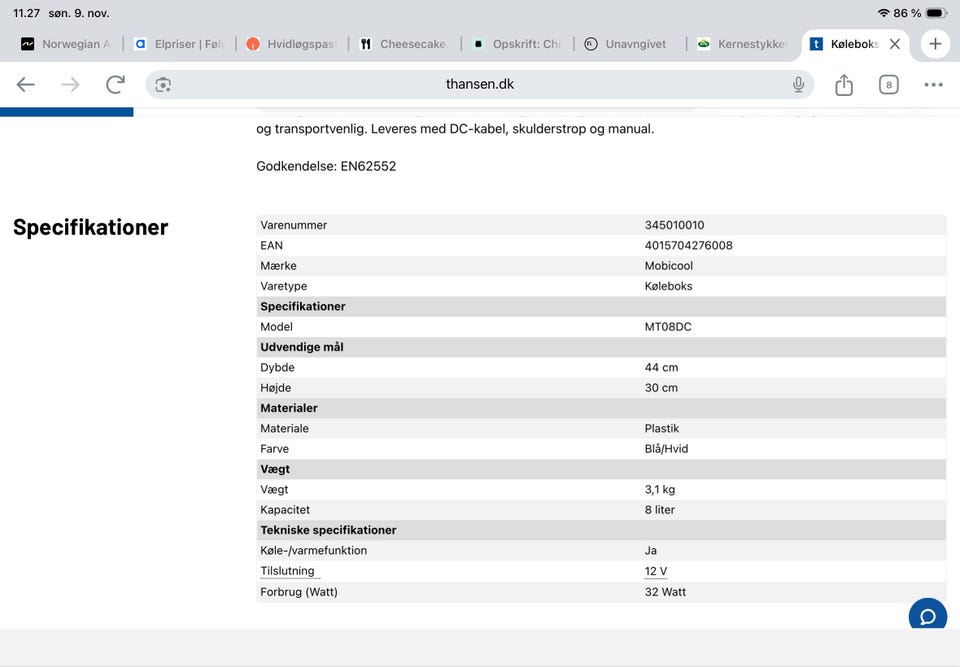Viewport: 960px width, 667px height.
Task: Tap the microphone voice search icon
Action: (x=798, y=85)
